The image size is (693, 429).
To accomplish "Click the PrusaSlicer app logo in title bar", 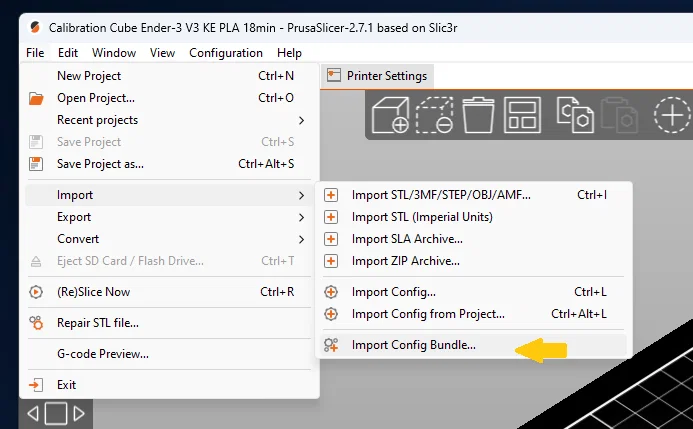I will (x=34, y=27).
